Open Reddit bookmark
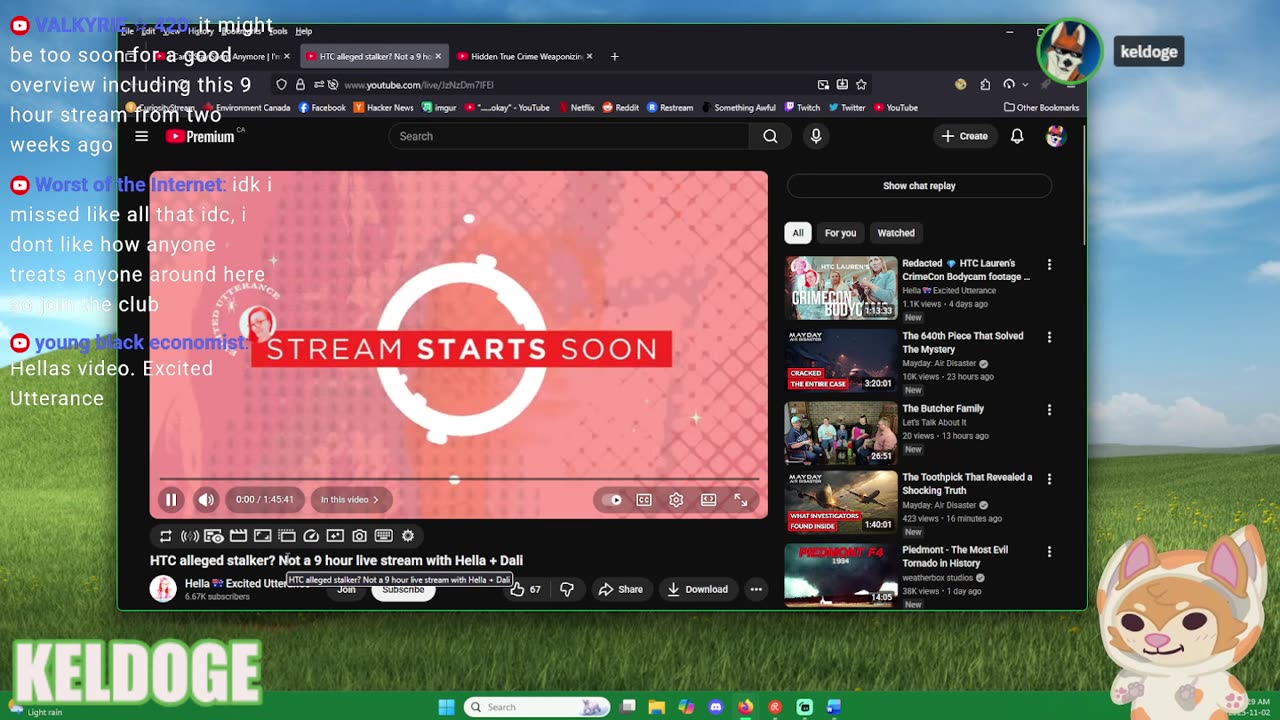Screen dimensions: 1280x720 click(x=620, y=108)
